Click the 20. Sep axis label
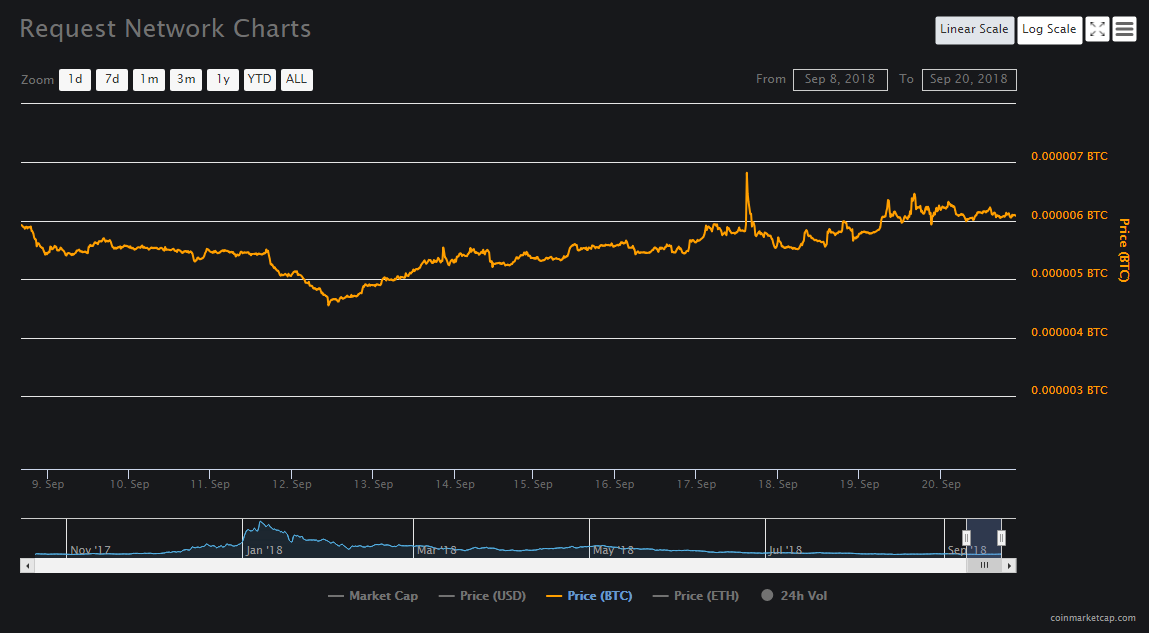1149x633 pixels. [x=940, y=484]
